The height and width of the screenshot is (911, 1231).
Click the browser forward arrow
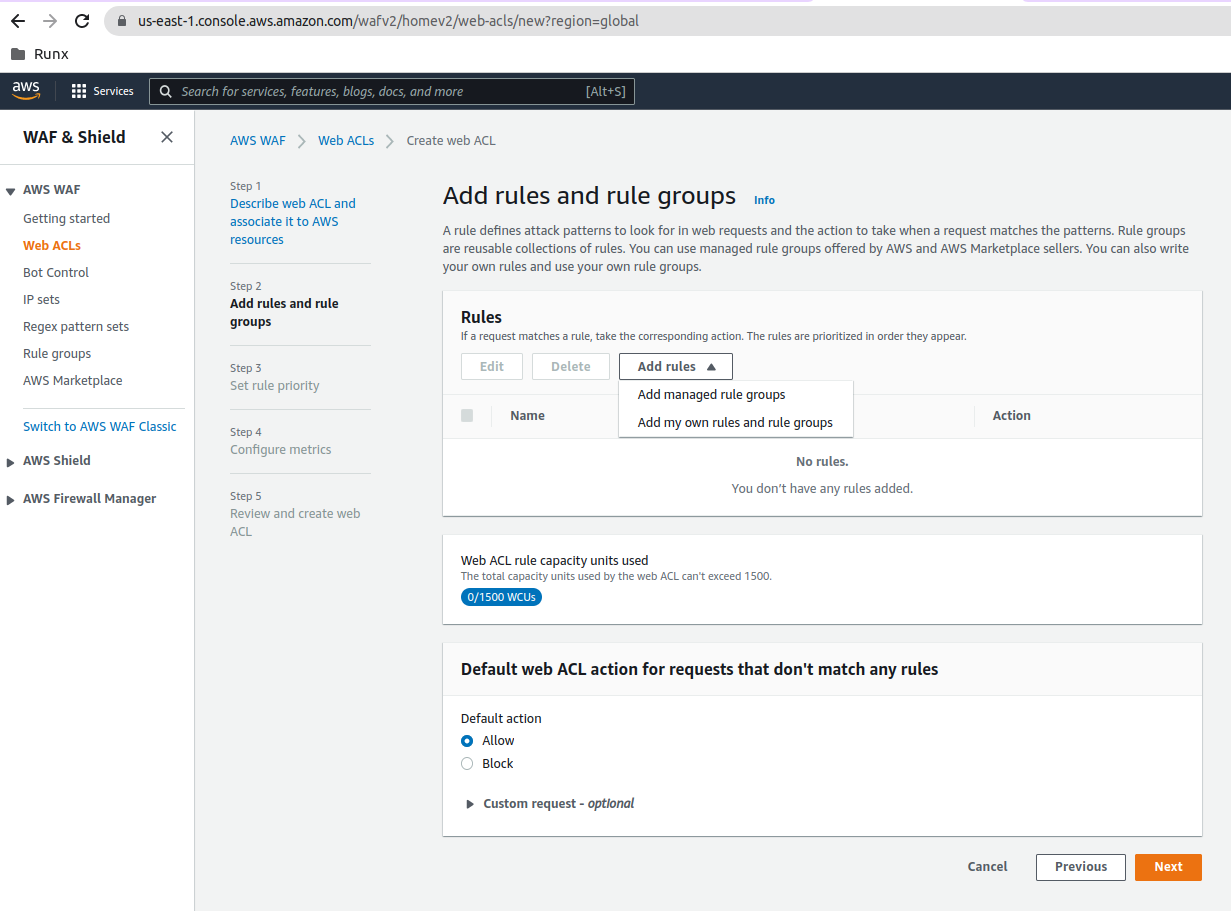[50, 21]
